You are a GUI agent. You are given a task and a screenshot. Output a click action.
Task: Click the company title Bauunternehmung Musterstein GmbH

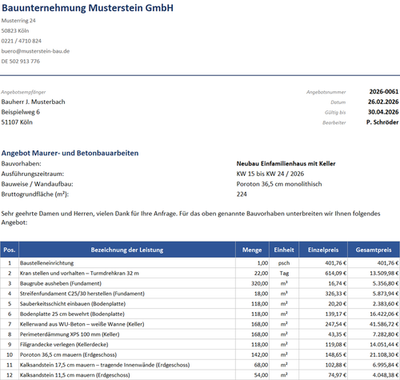click(87, 8)
